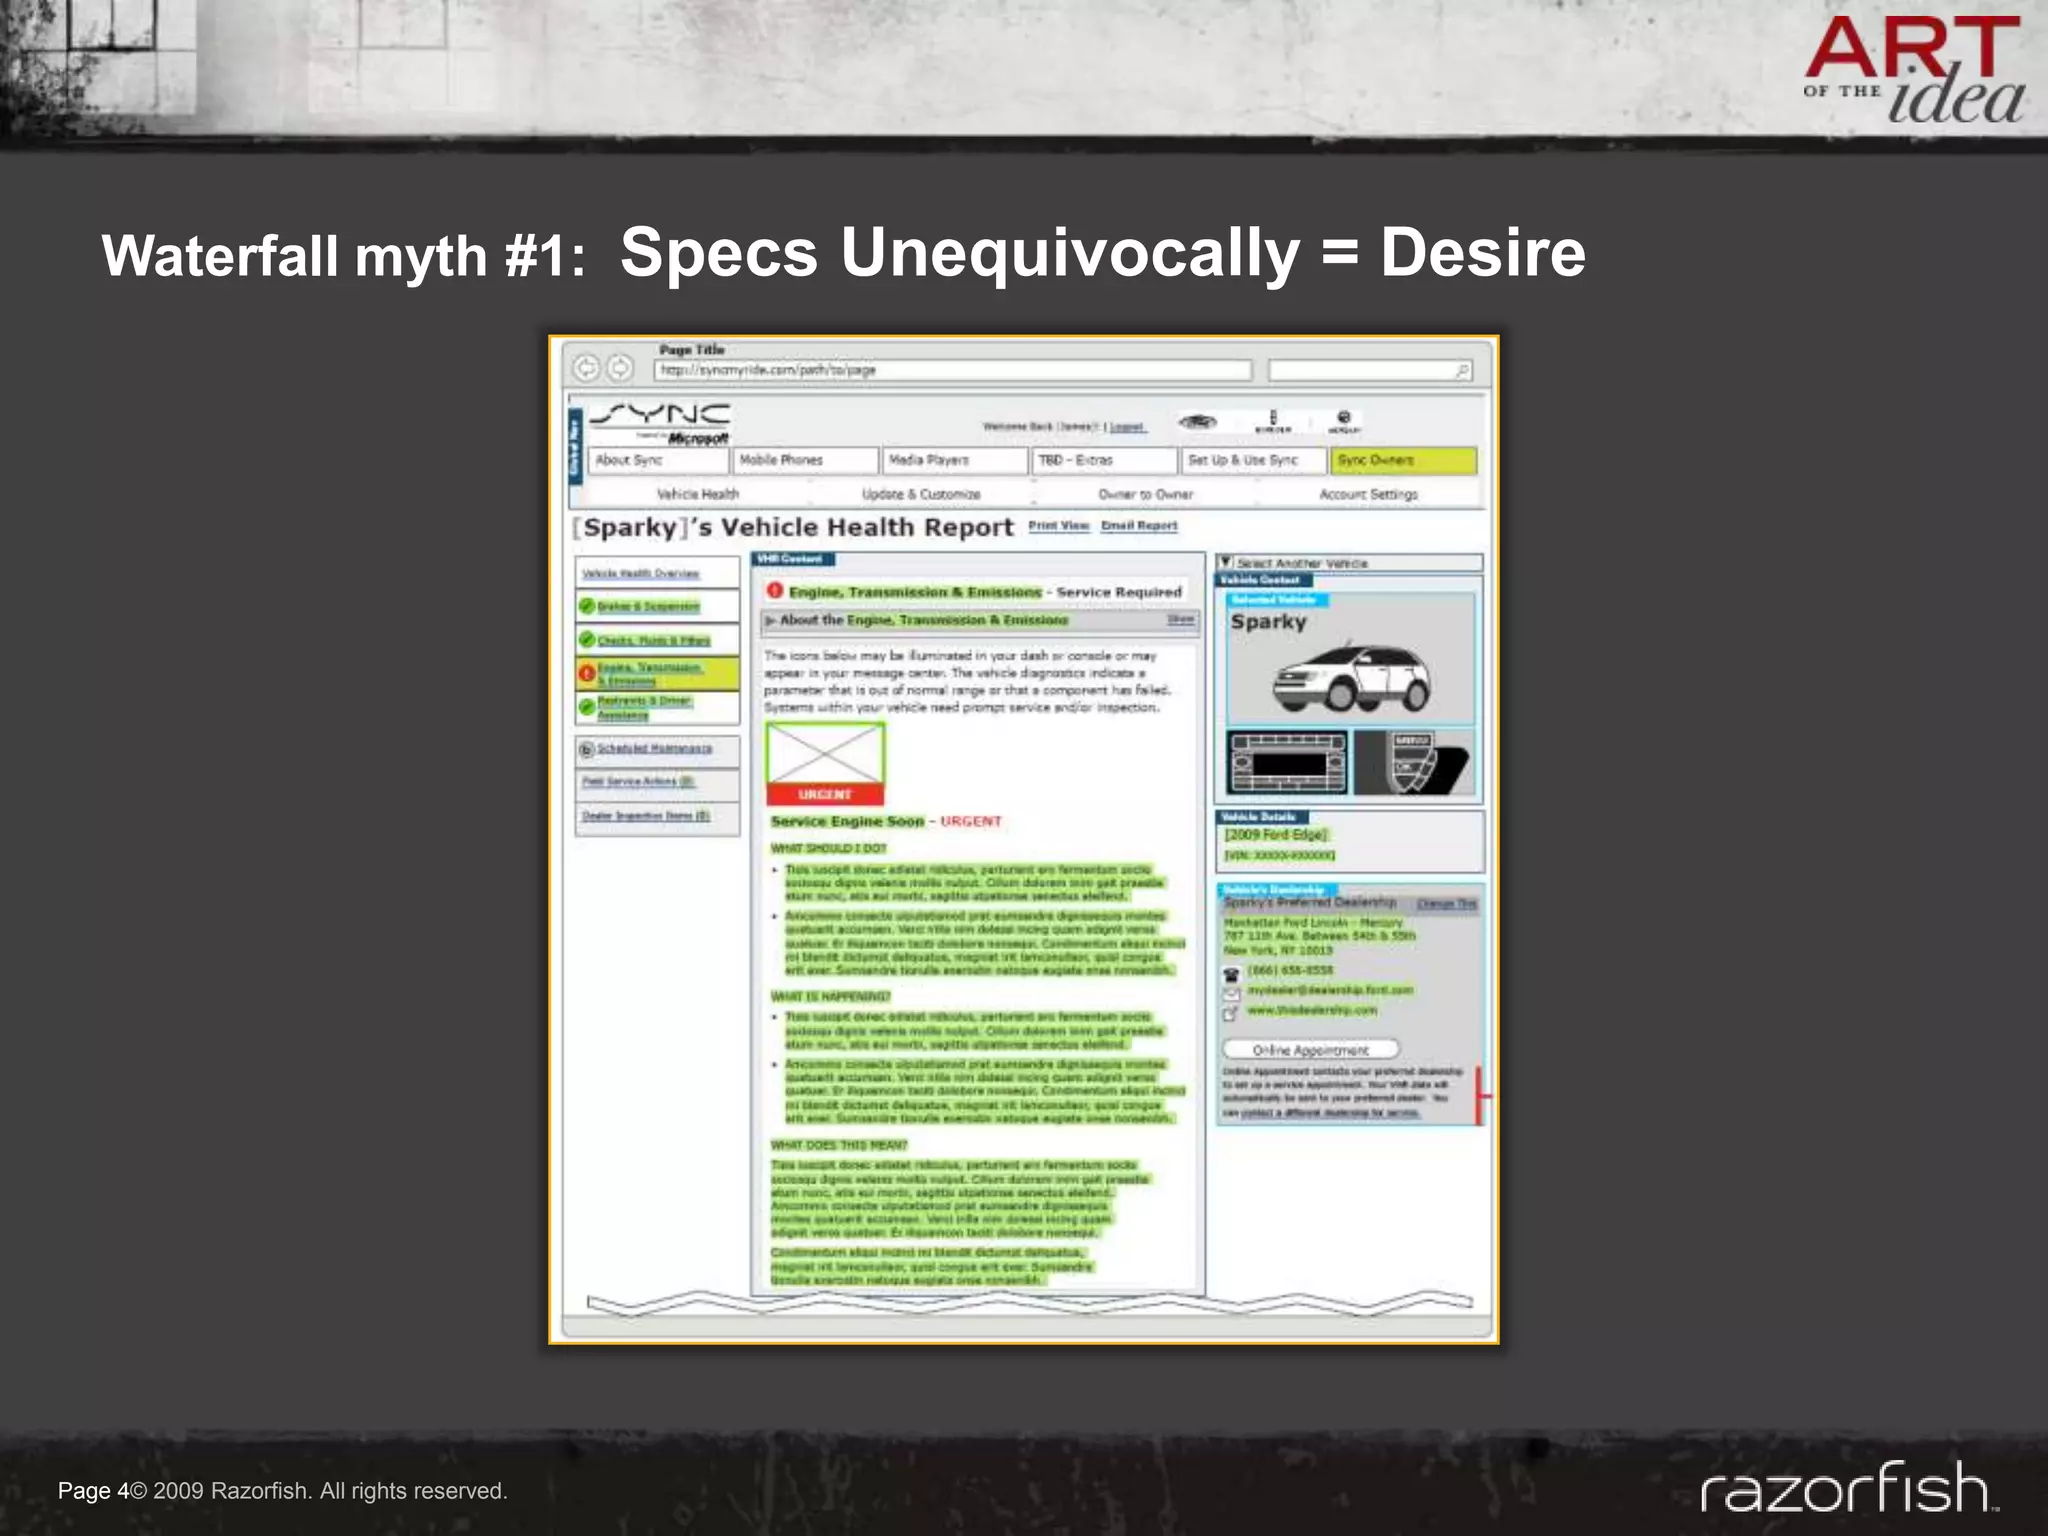Click the browser forward arrow button

620,369
